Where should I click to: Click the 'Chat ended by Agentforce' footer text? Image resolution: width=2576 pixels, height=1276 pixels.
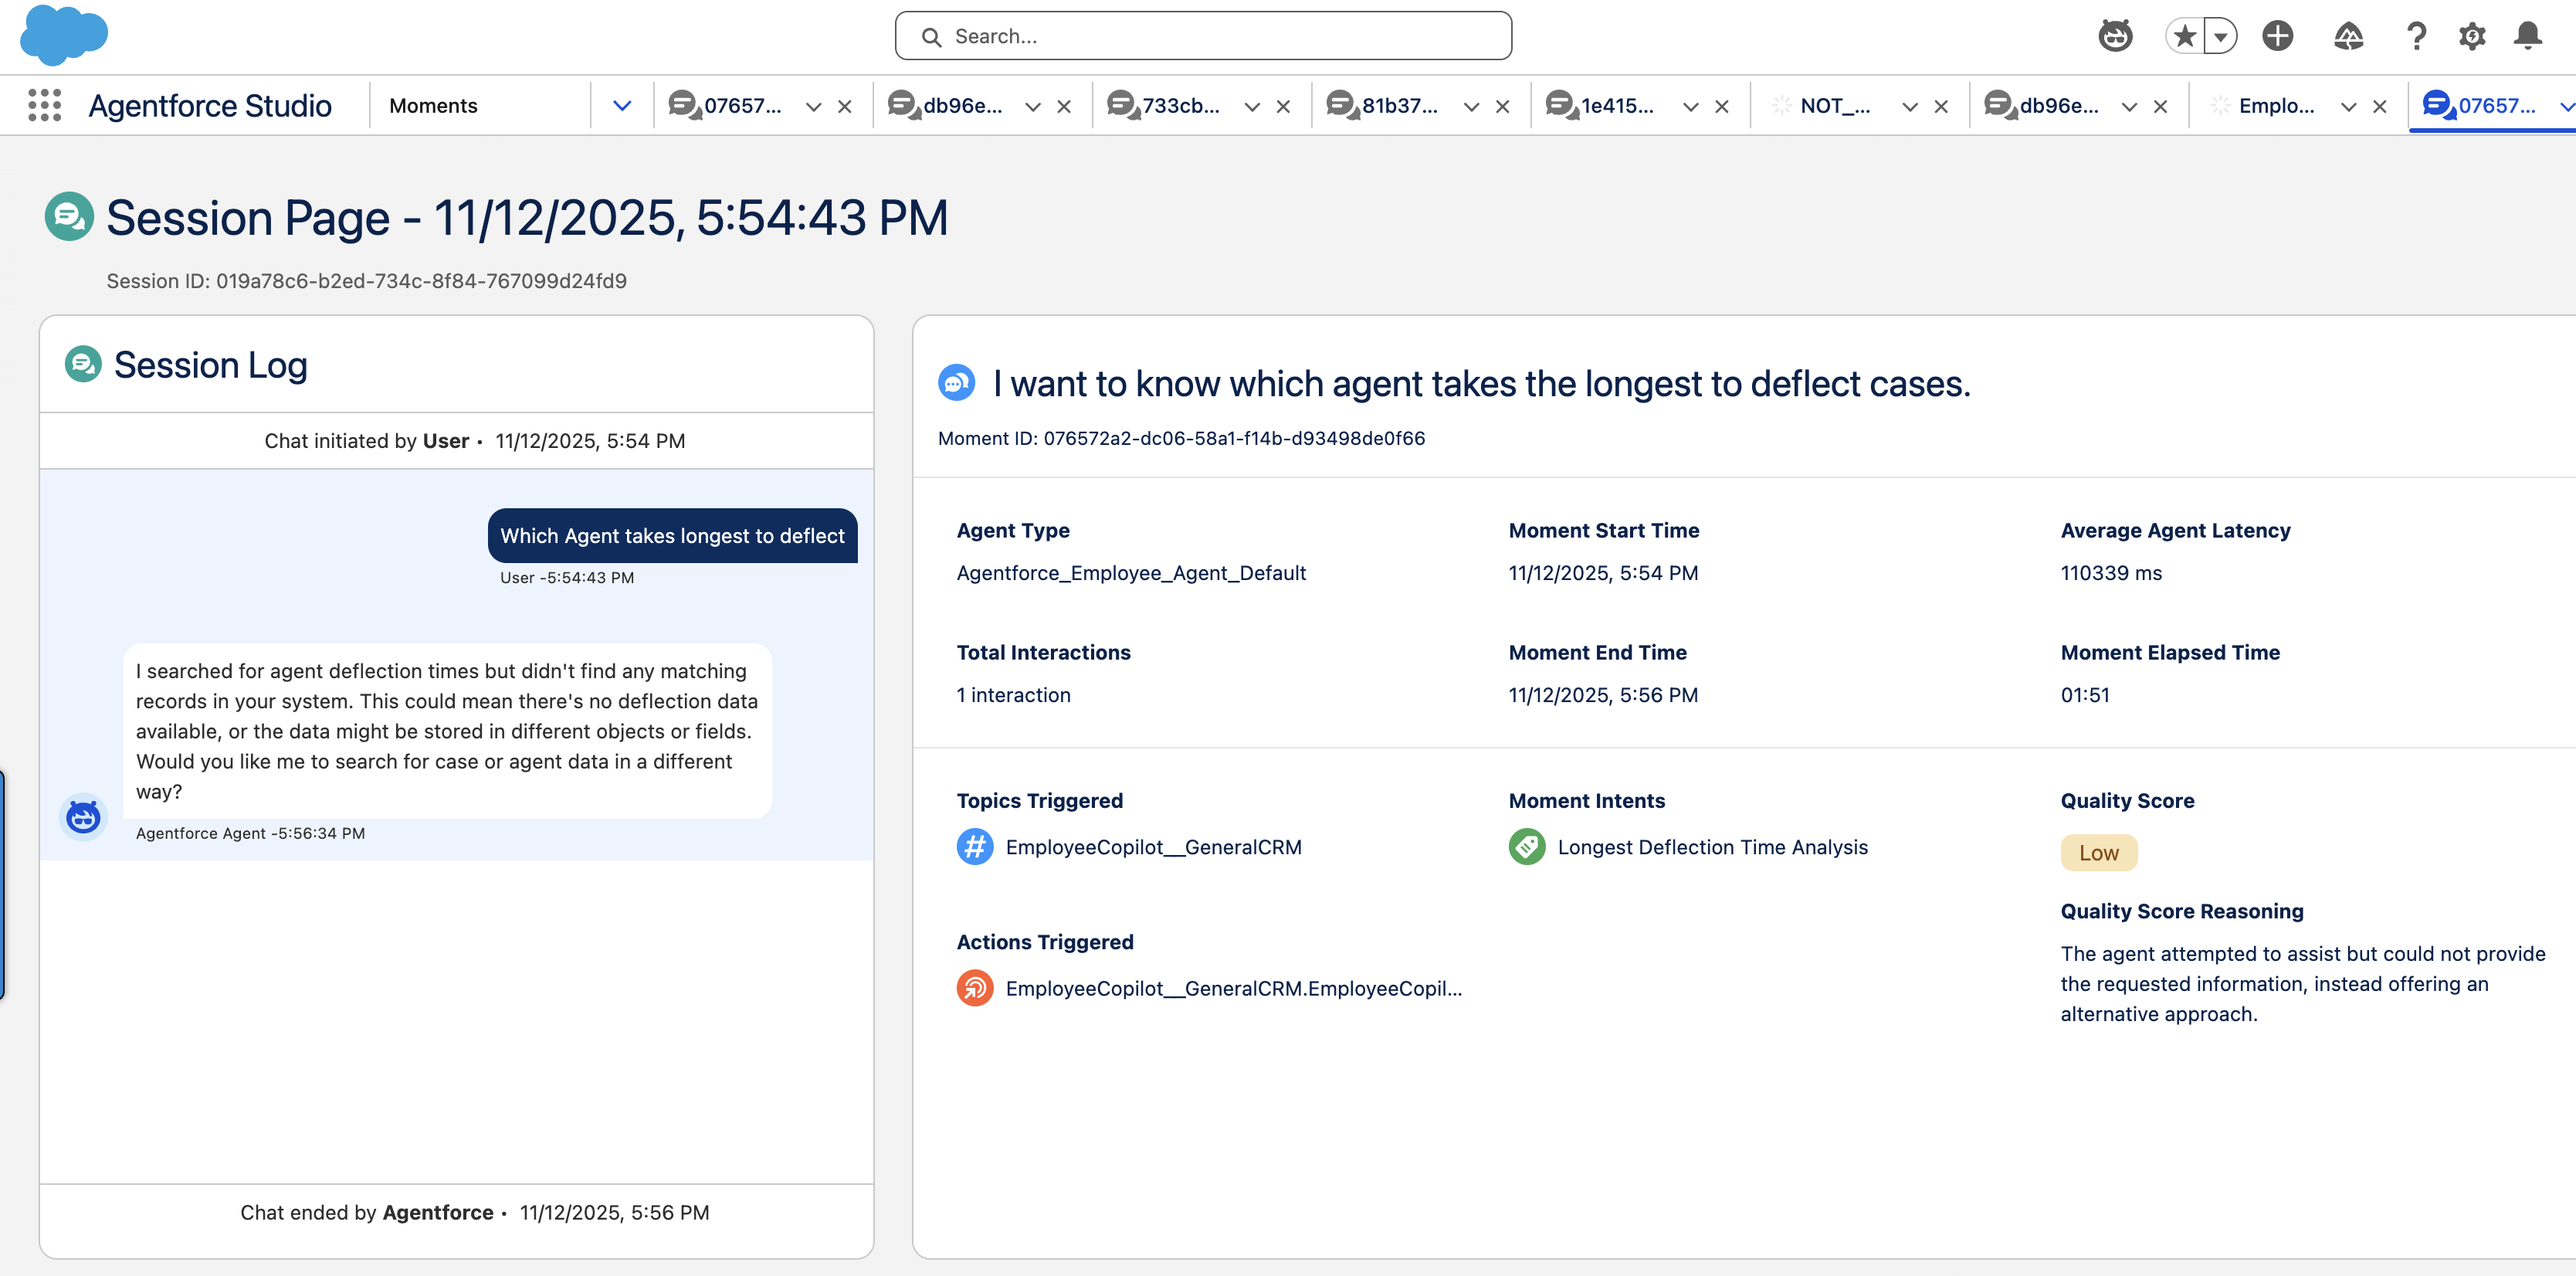click(x=366, y=1212)
